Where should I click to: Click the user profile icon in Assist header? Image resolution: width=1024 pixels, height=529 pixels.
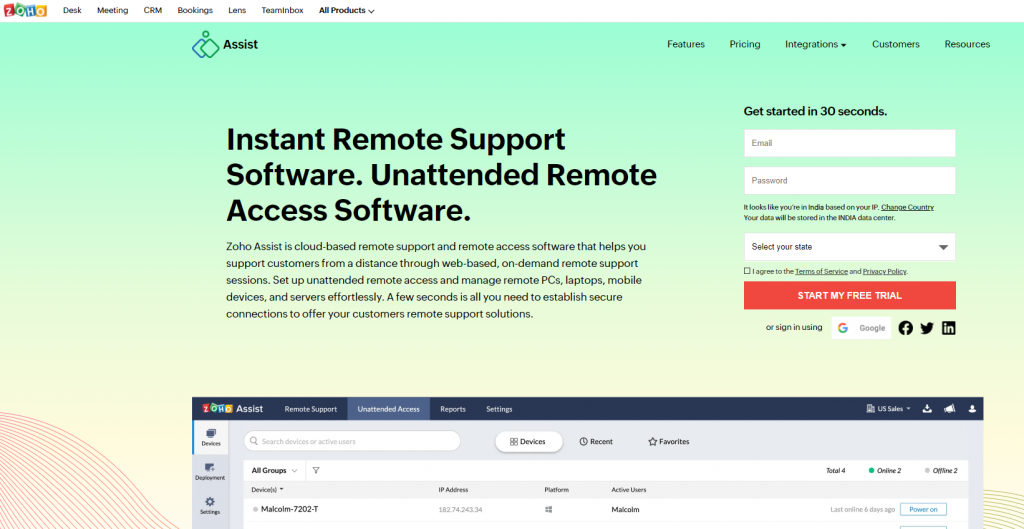(x=972, y=409)
